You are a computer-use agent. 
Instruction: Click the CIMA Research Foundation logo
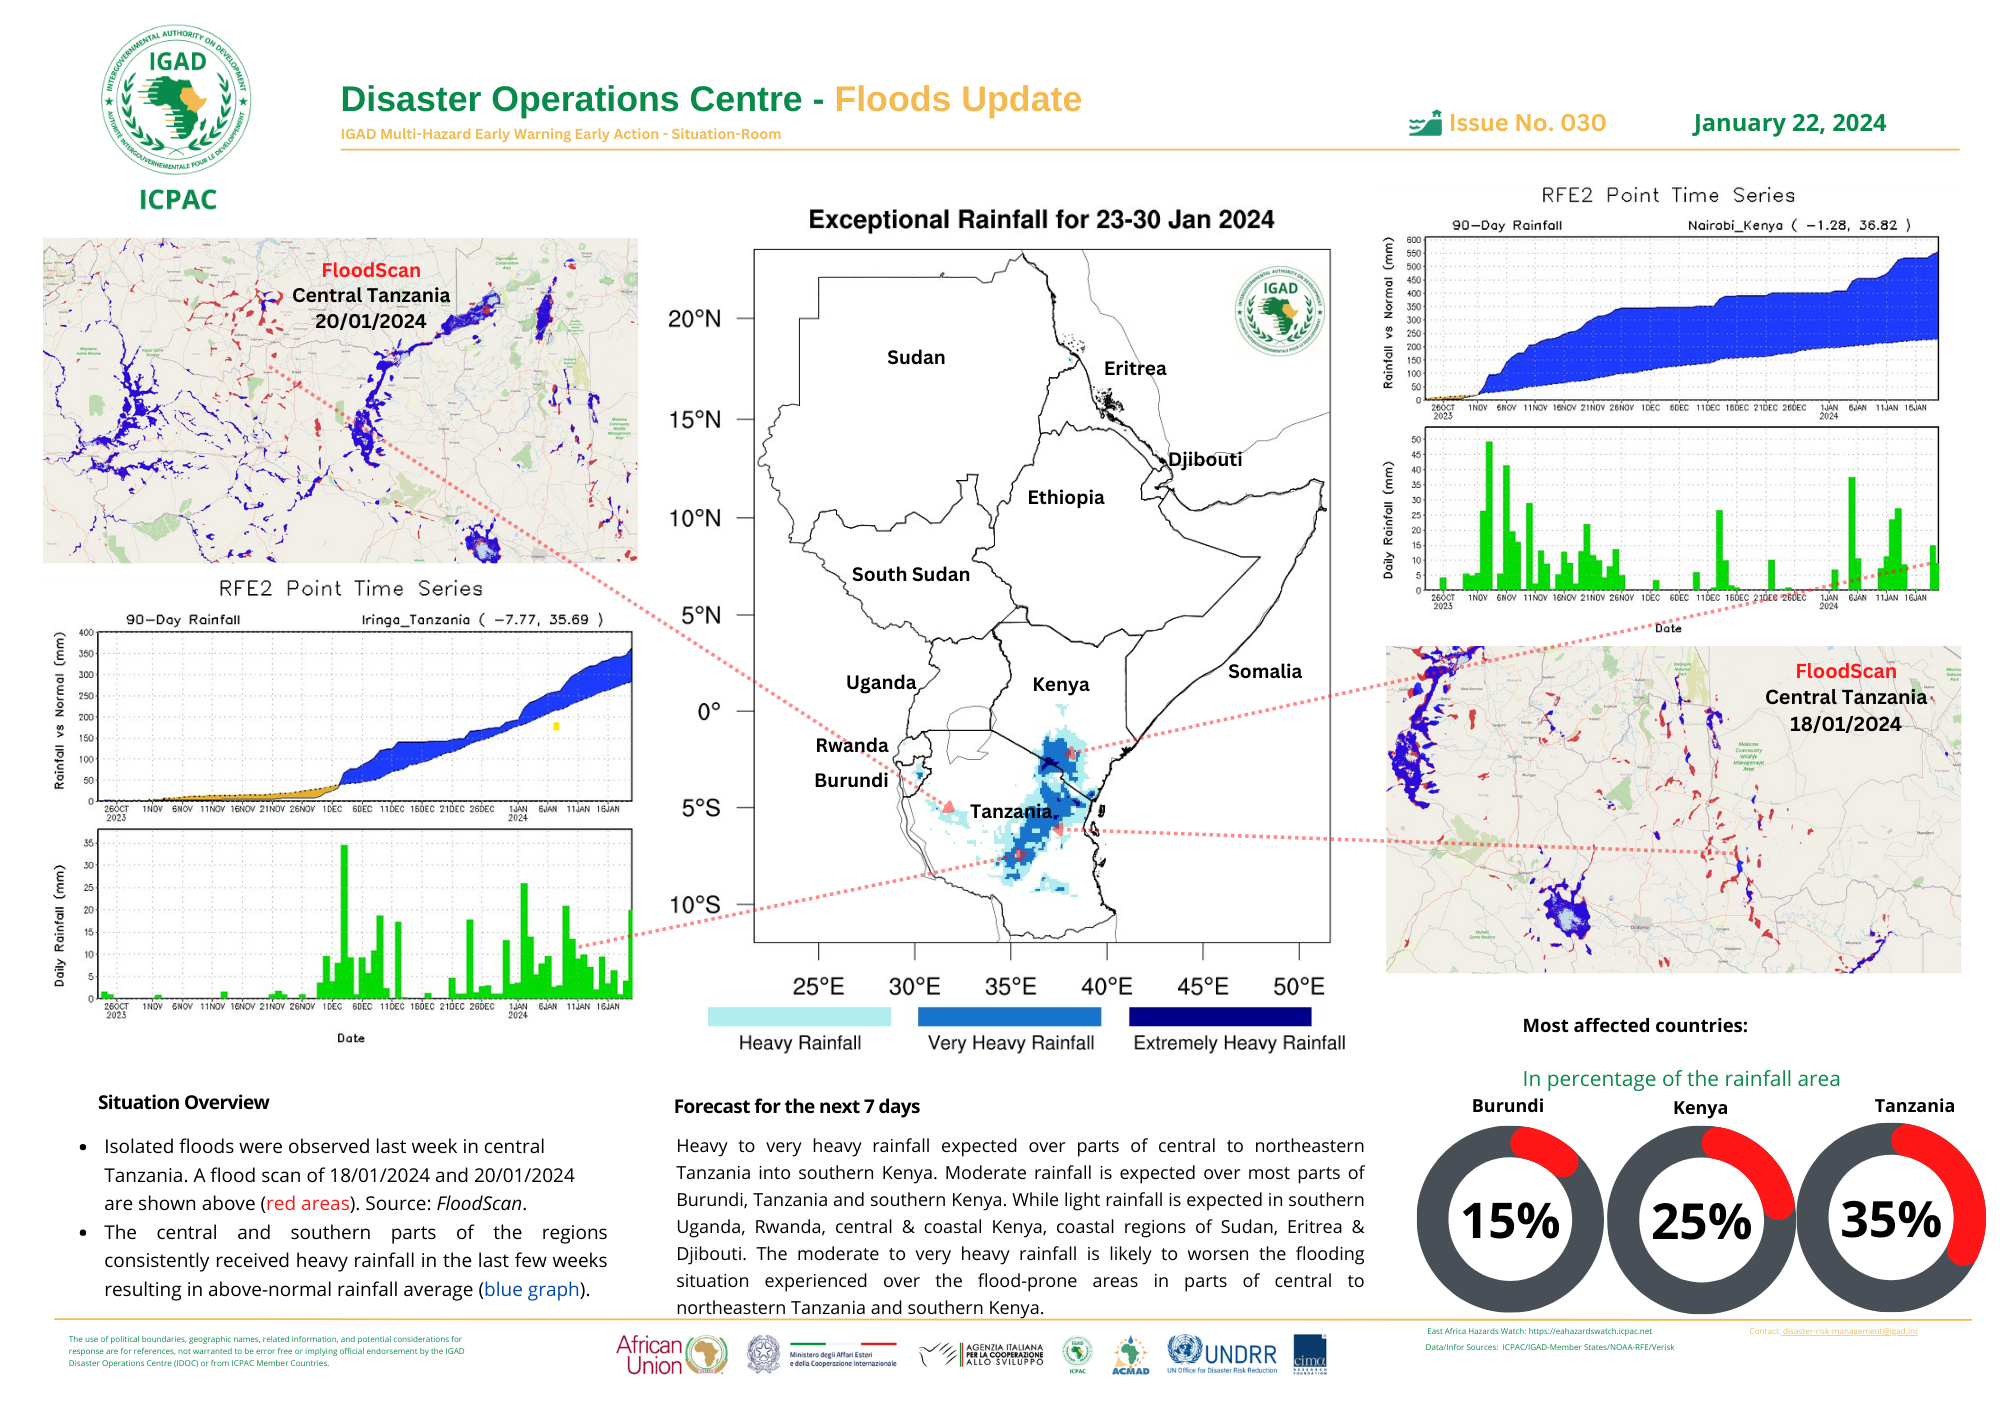pos(1310,1355)
